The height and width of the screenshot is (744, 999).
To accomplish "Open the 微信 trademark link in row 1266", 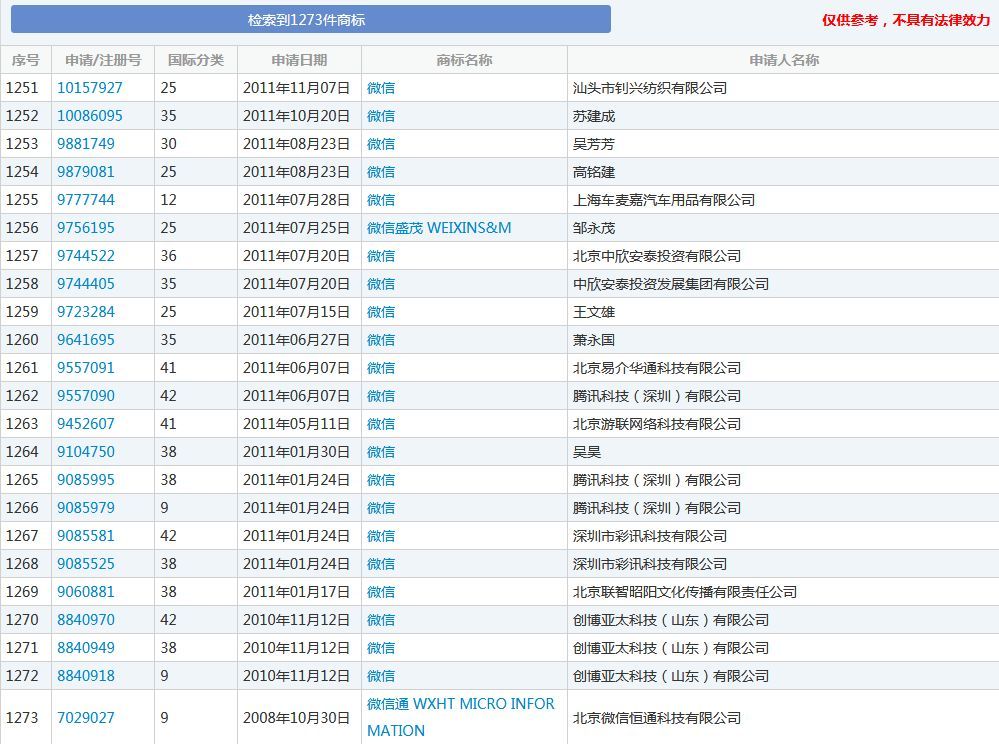I will click(381, 508).
